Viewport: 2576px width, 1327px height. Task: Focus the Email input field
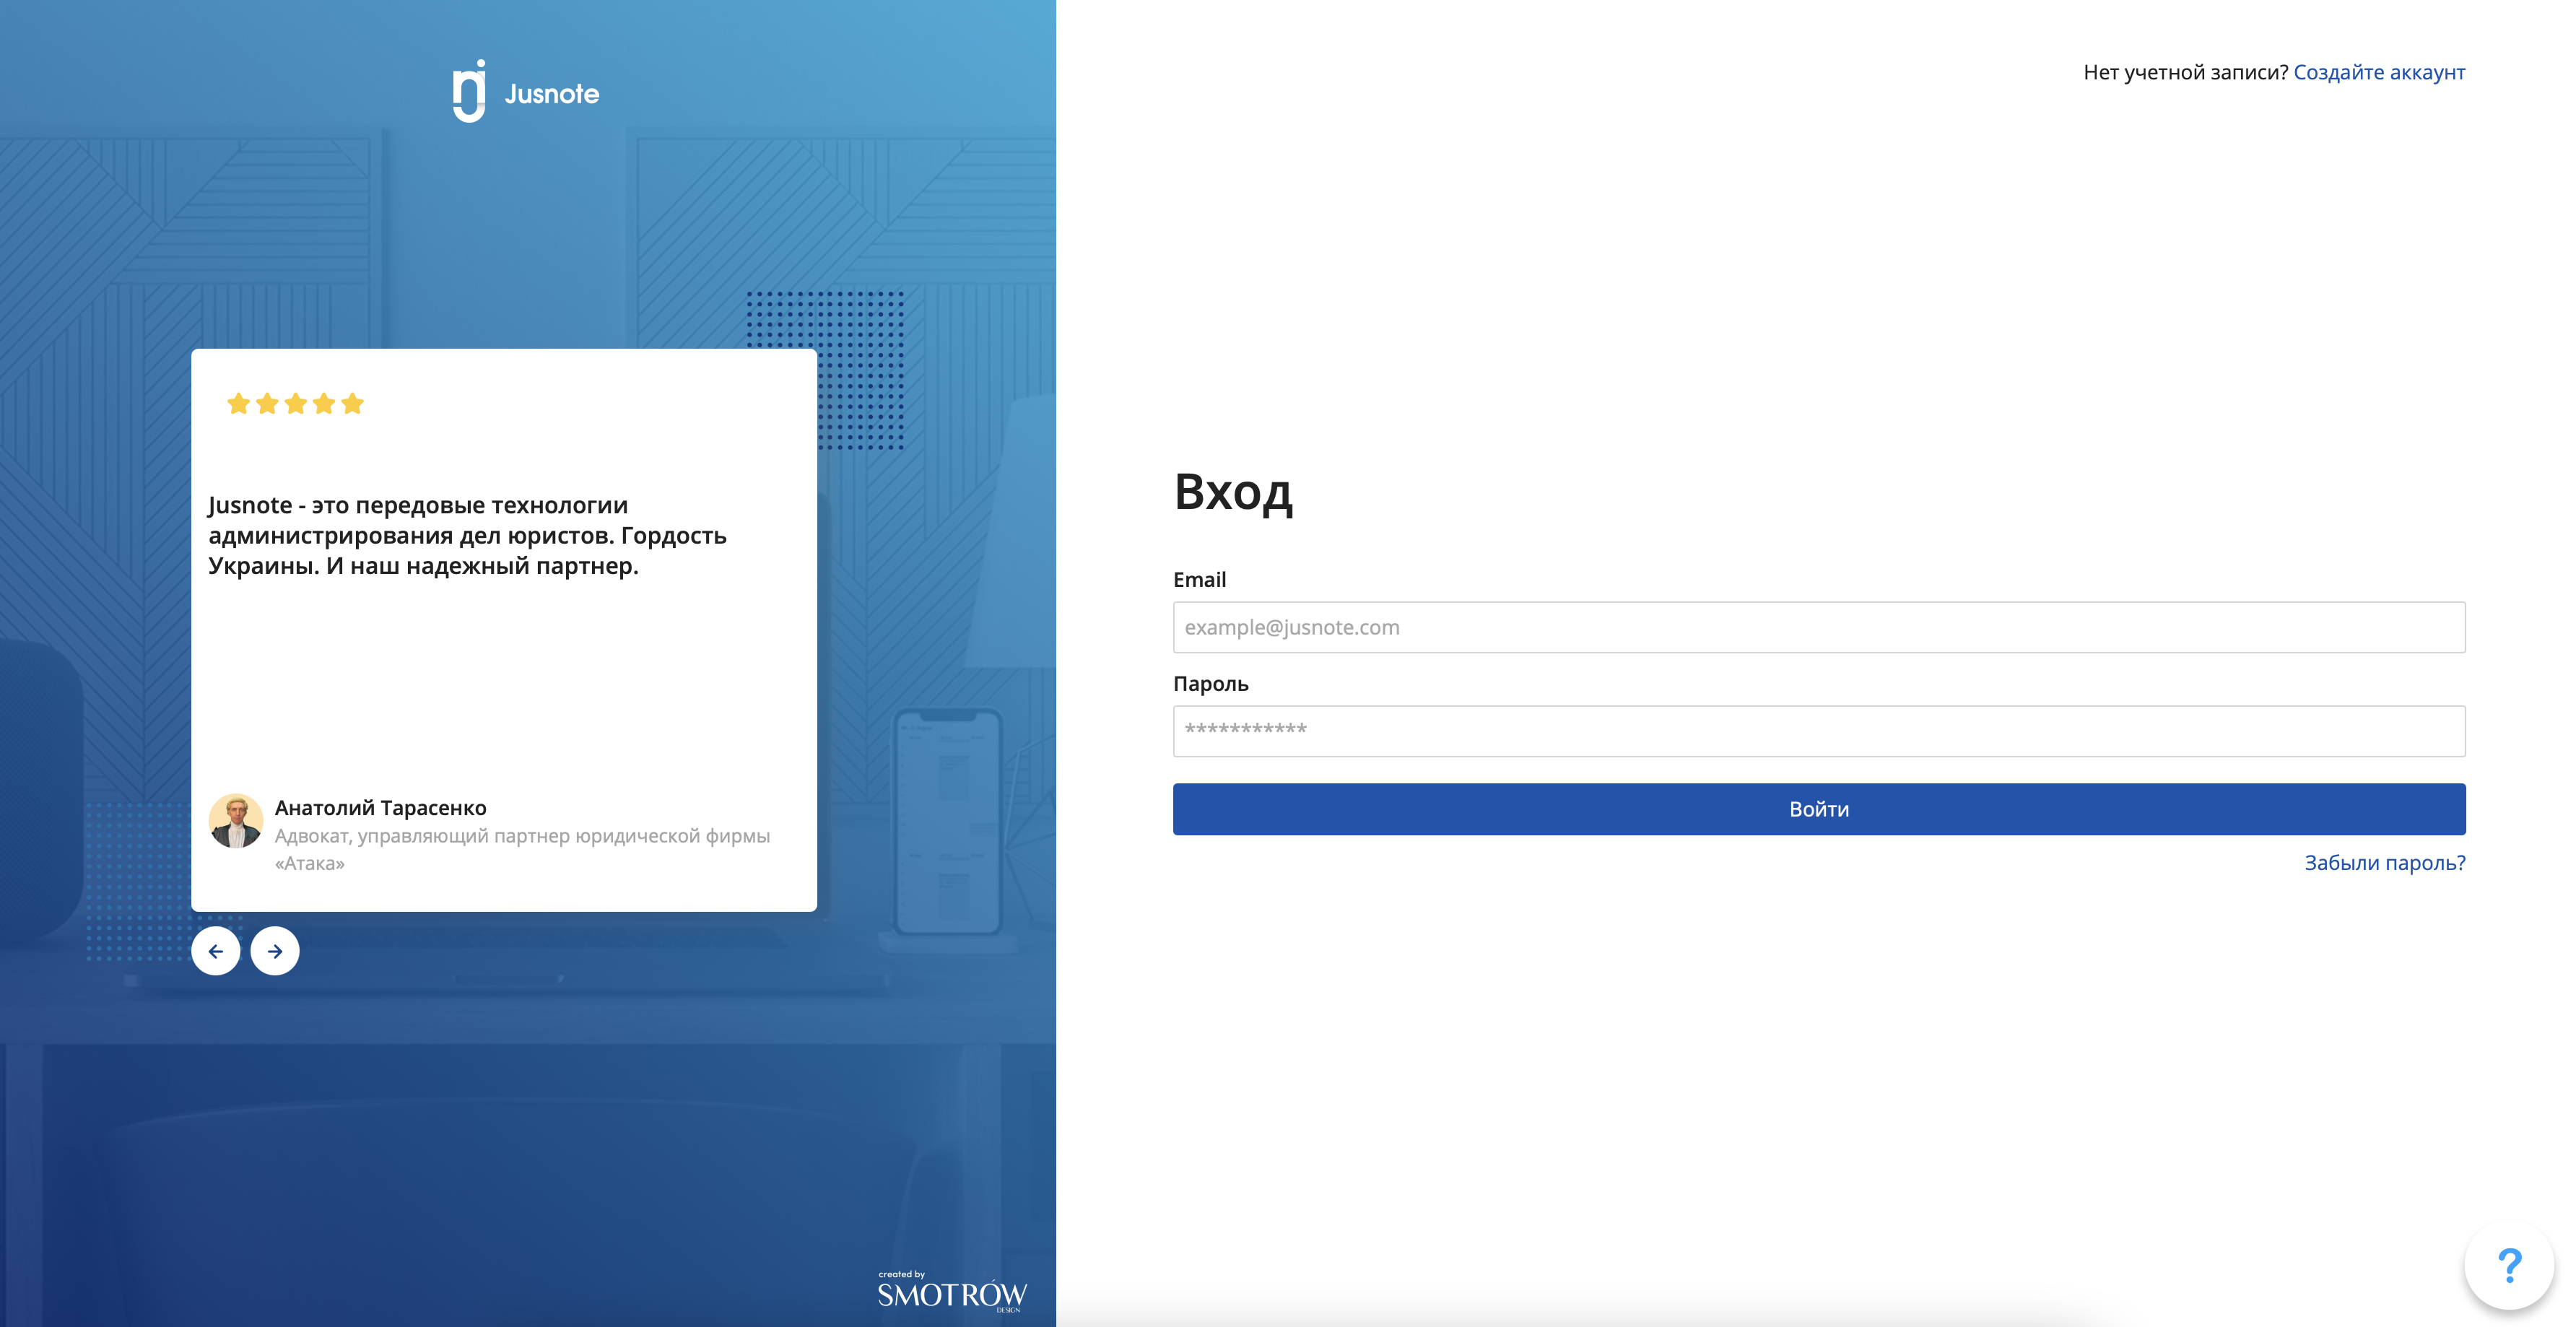click(x=1818, y=627)
